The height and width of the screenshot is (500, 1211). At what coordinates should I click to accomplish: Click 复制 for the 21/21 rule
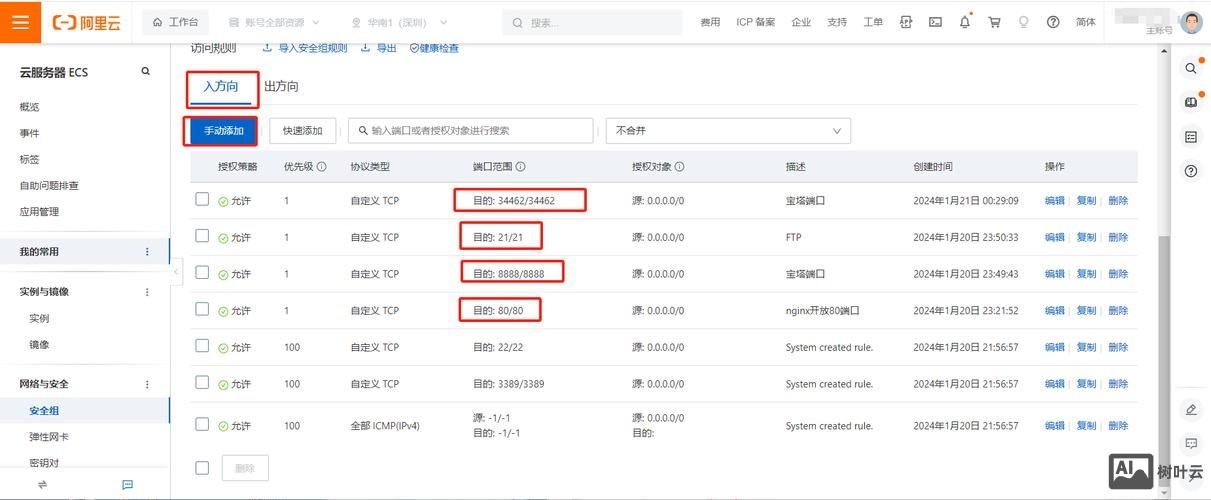(1086, 237)
